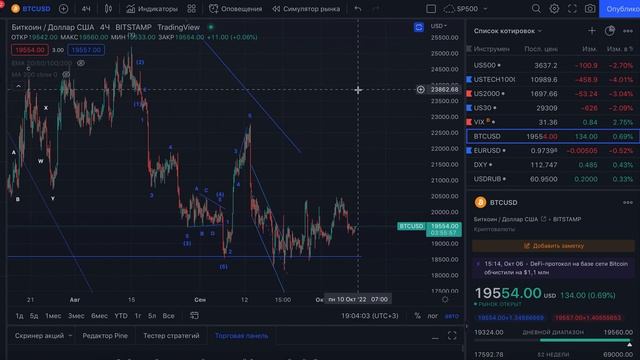
Task: Select USTECH100 row in the watchlist
Action: (x=553, y=80)
